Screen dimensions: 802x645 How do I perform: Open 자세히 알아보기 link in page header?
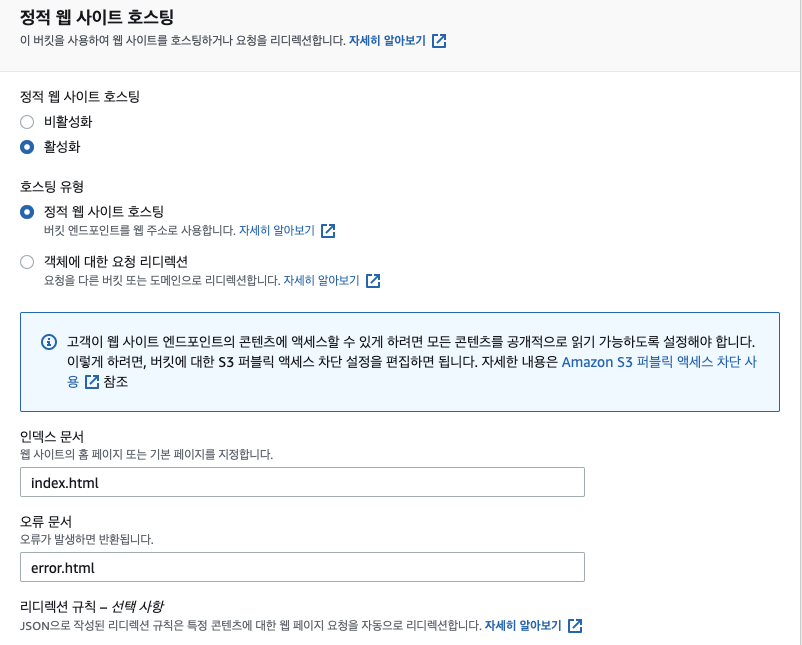click(x=387, y=41)
